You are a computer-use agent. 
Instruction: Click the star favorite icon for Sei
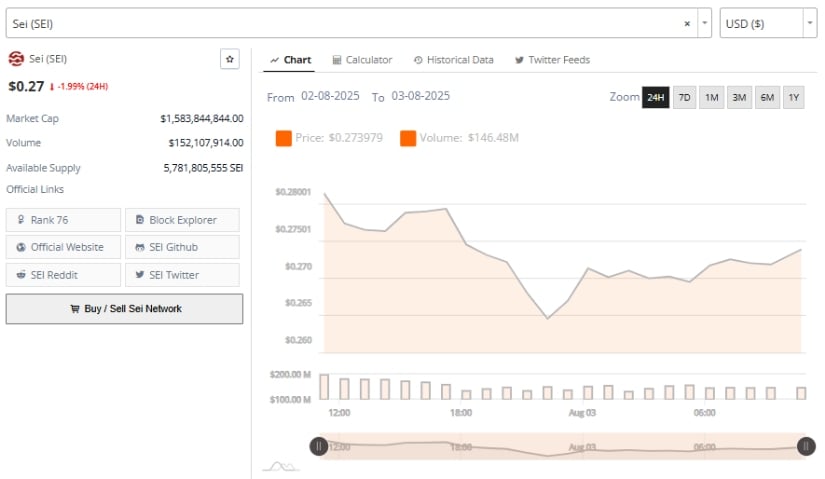tap(230, 60)
